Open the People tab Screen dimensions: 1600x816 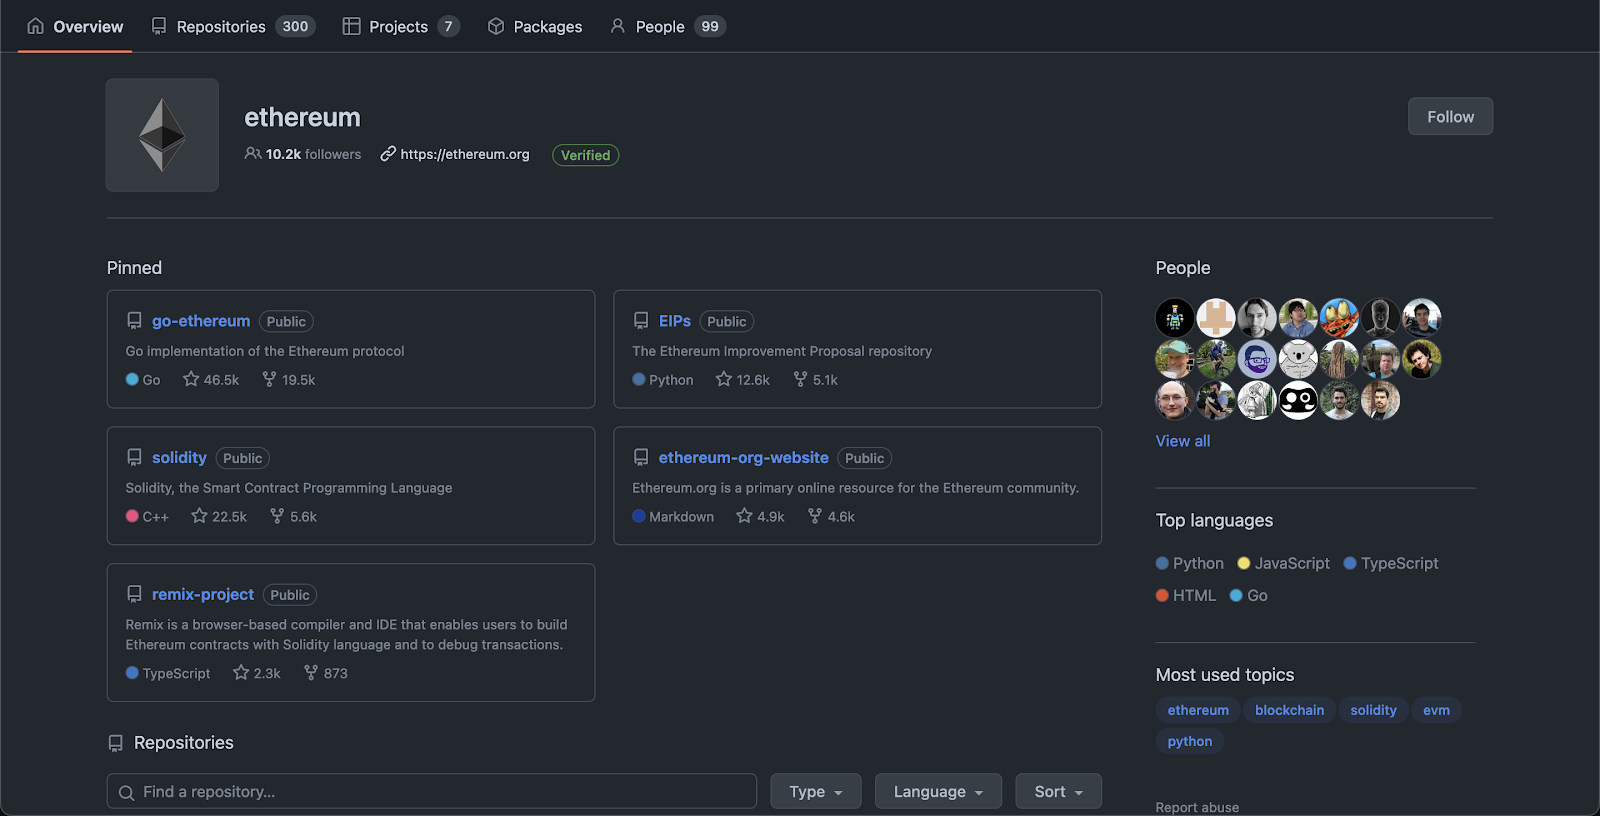(x=667, y=27)
